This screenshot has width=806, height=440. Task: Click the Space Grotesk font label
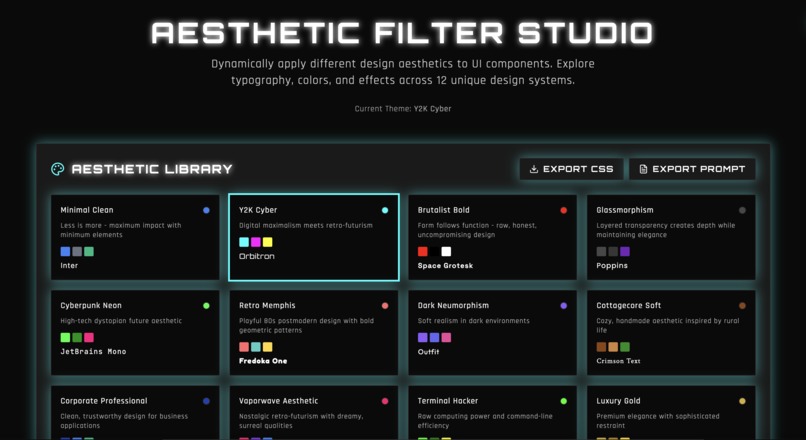click(x=445, y=266)
